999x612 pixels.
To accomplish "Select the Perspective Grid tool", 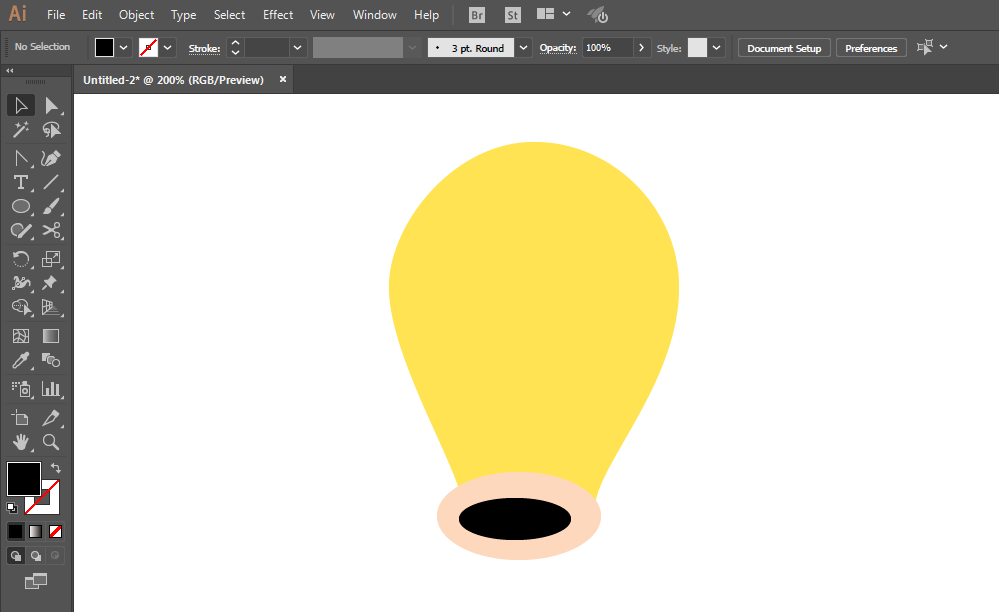I will tap(51, 308).
